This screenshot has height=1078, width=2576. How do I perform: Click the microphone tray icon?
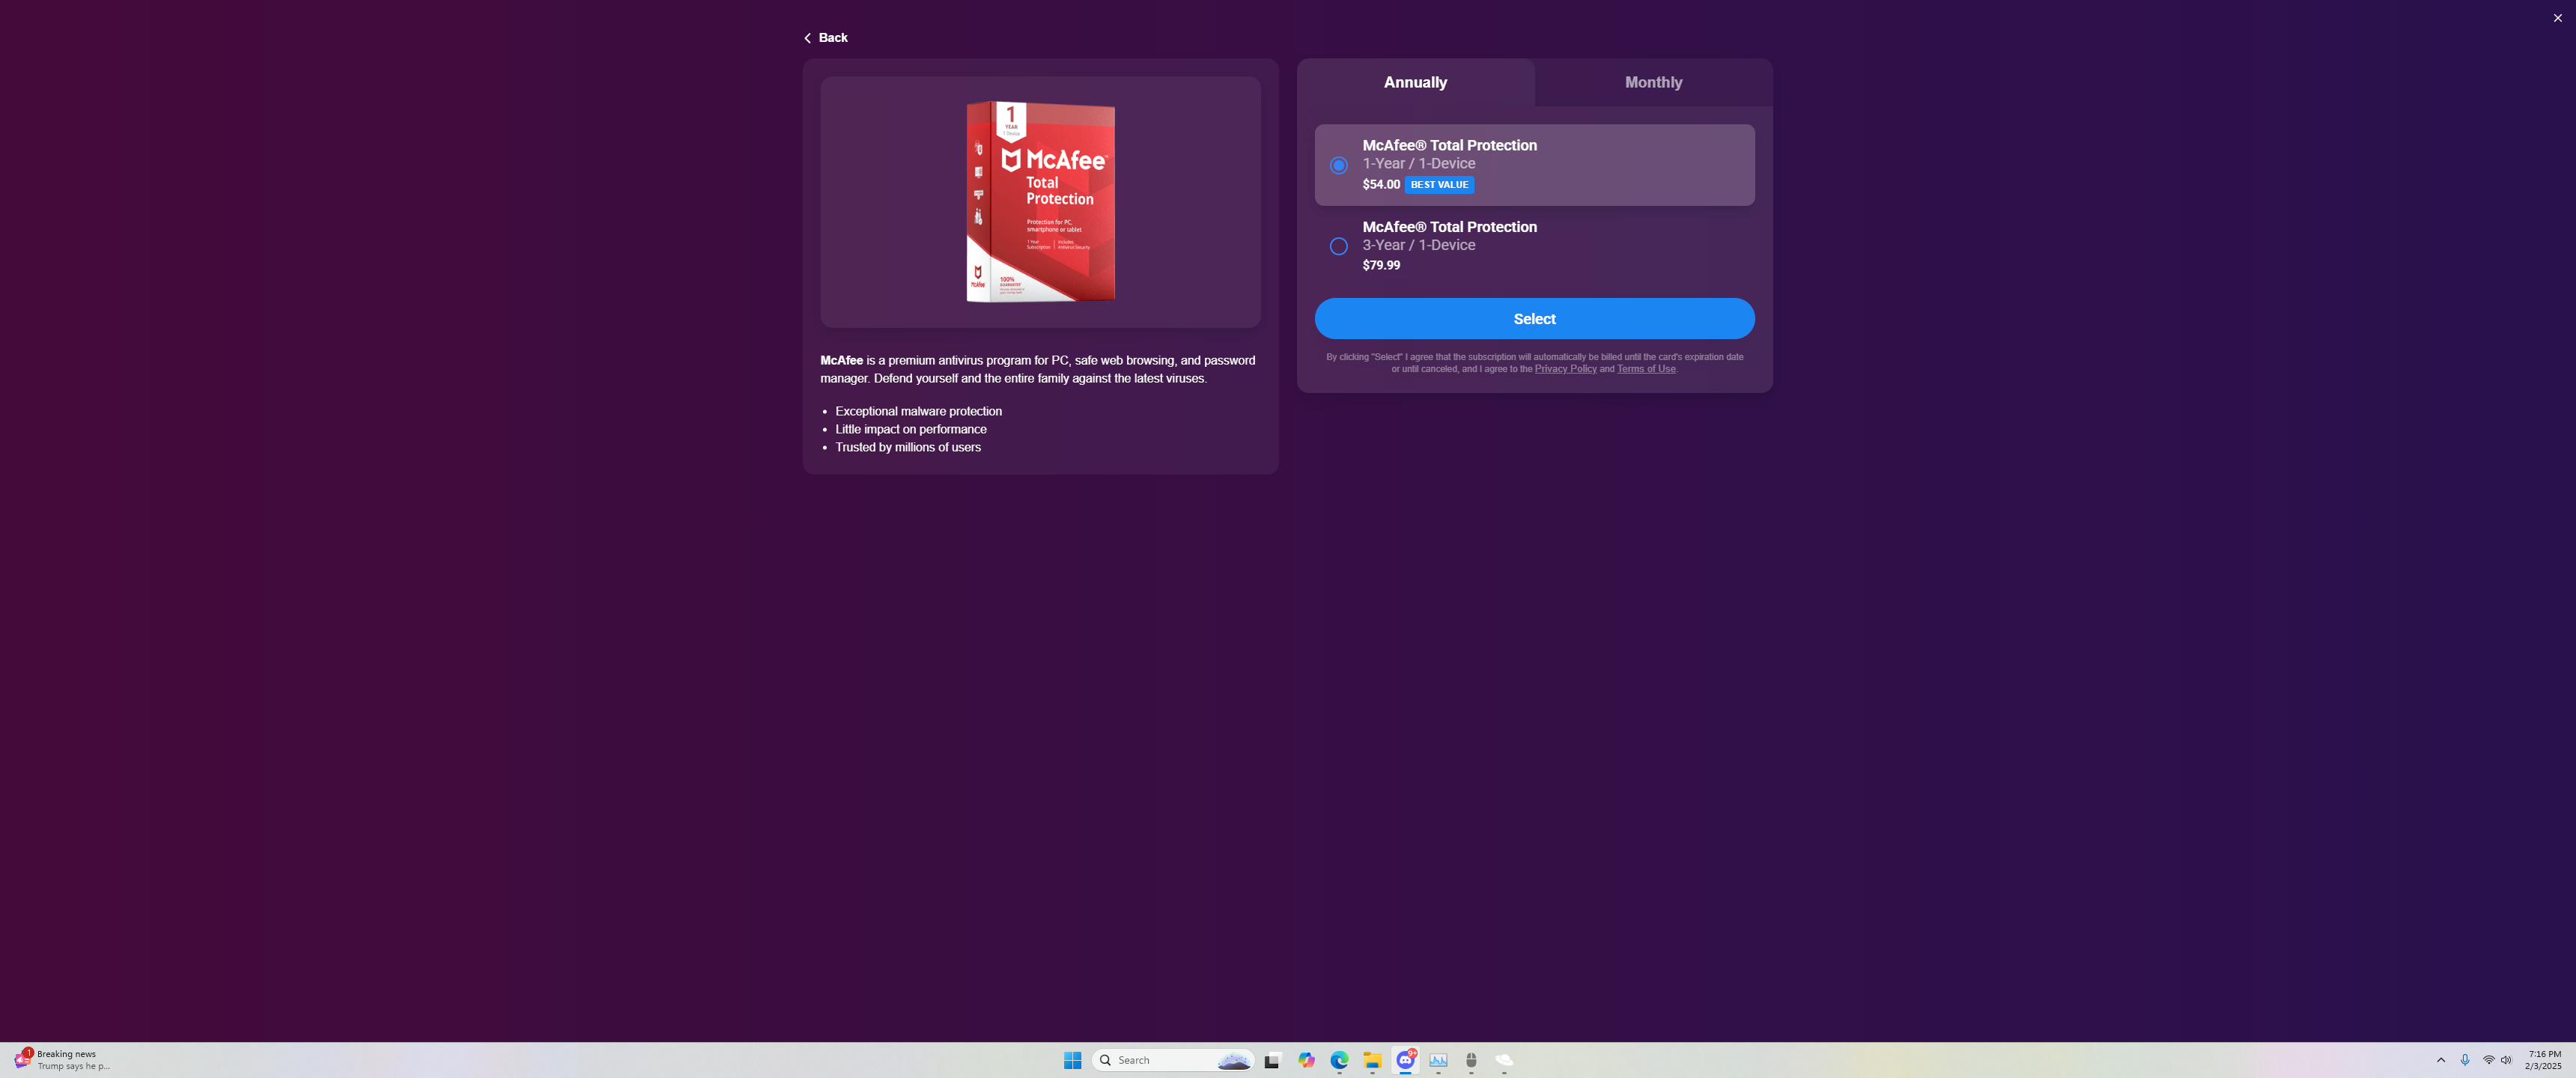tap(2464, 1060)
